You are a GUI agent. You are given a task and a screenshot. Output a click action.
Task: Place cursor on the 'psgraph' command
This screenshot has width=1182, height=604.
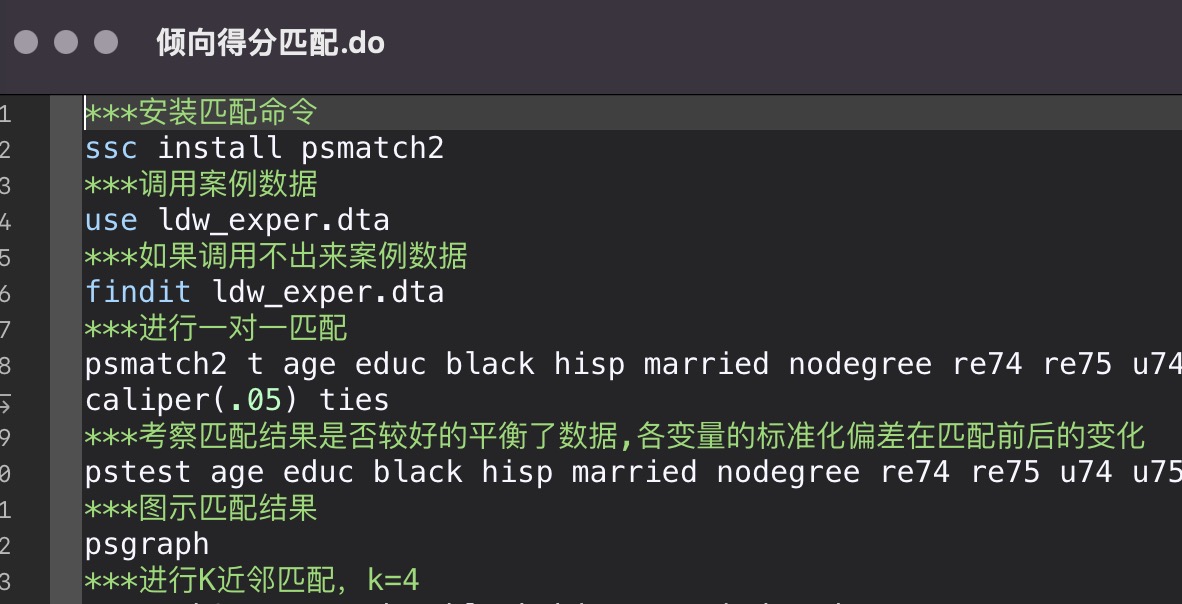click(147, 544)
